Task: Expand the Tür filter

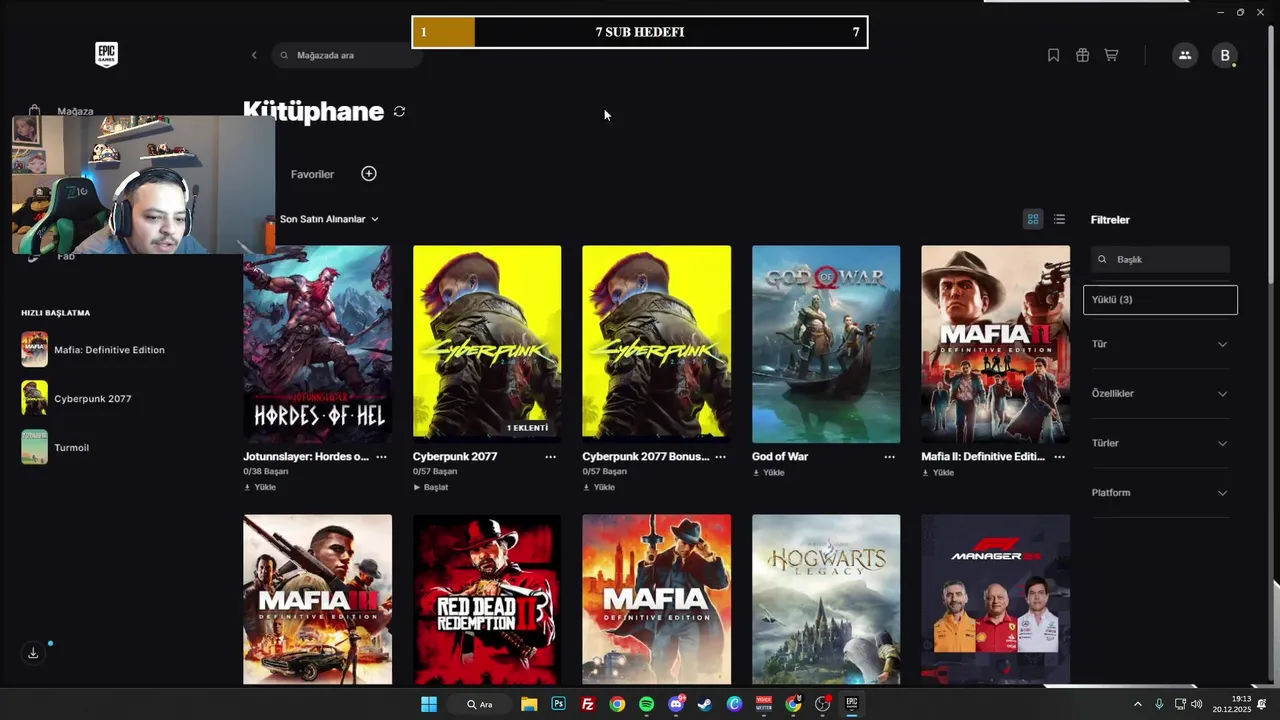Action: 1160,344
